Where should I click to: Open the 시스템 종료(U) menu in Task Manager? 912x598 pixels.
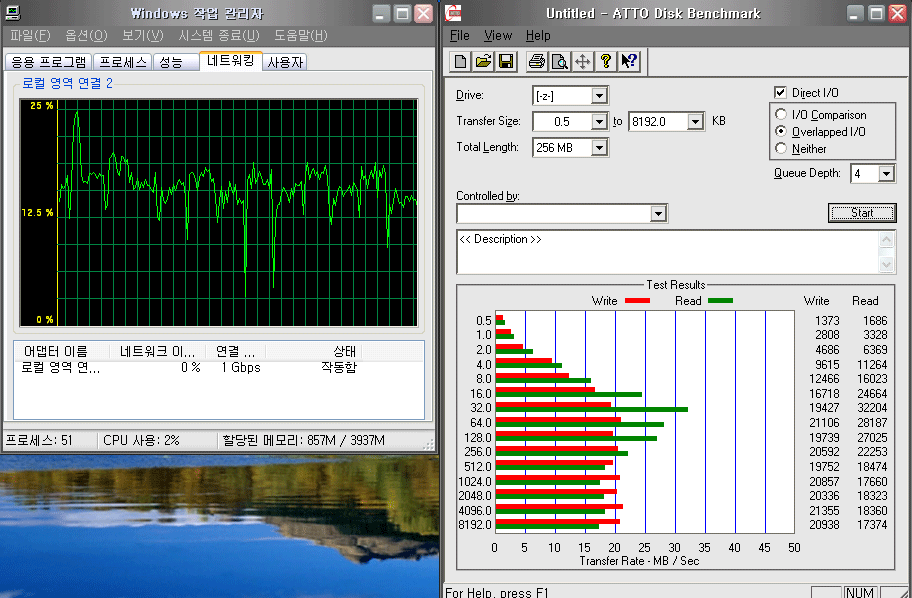(219, 35)
